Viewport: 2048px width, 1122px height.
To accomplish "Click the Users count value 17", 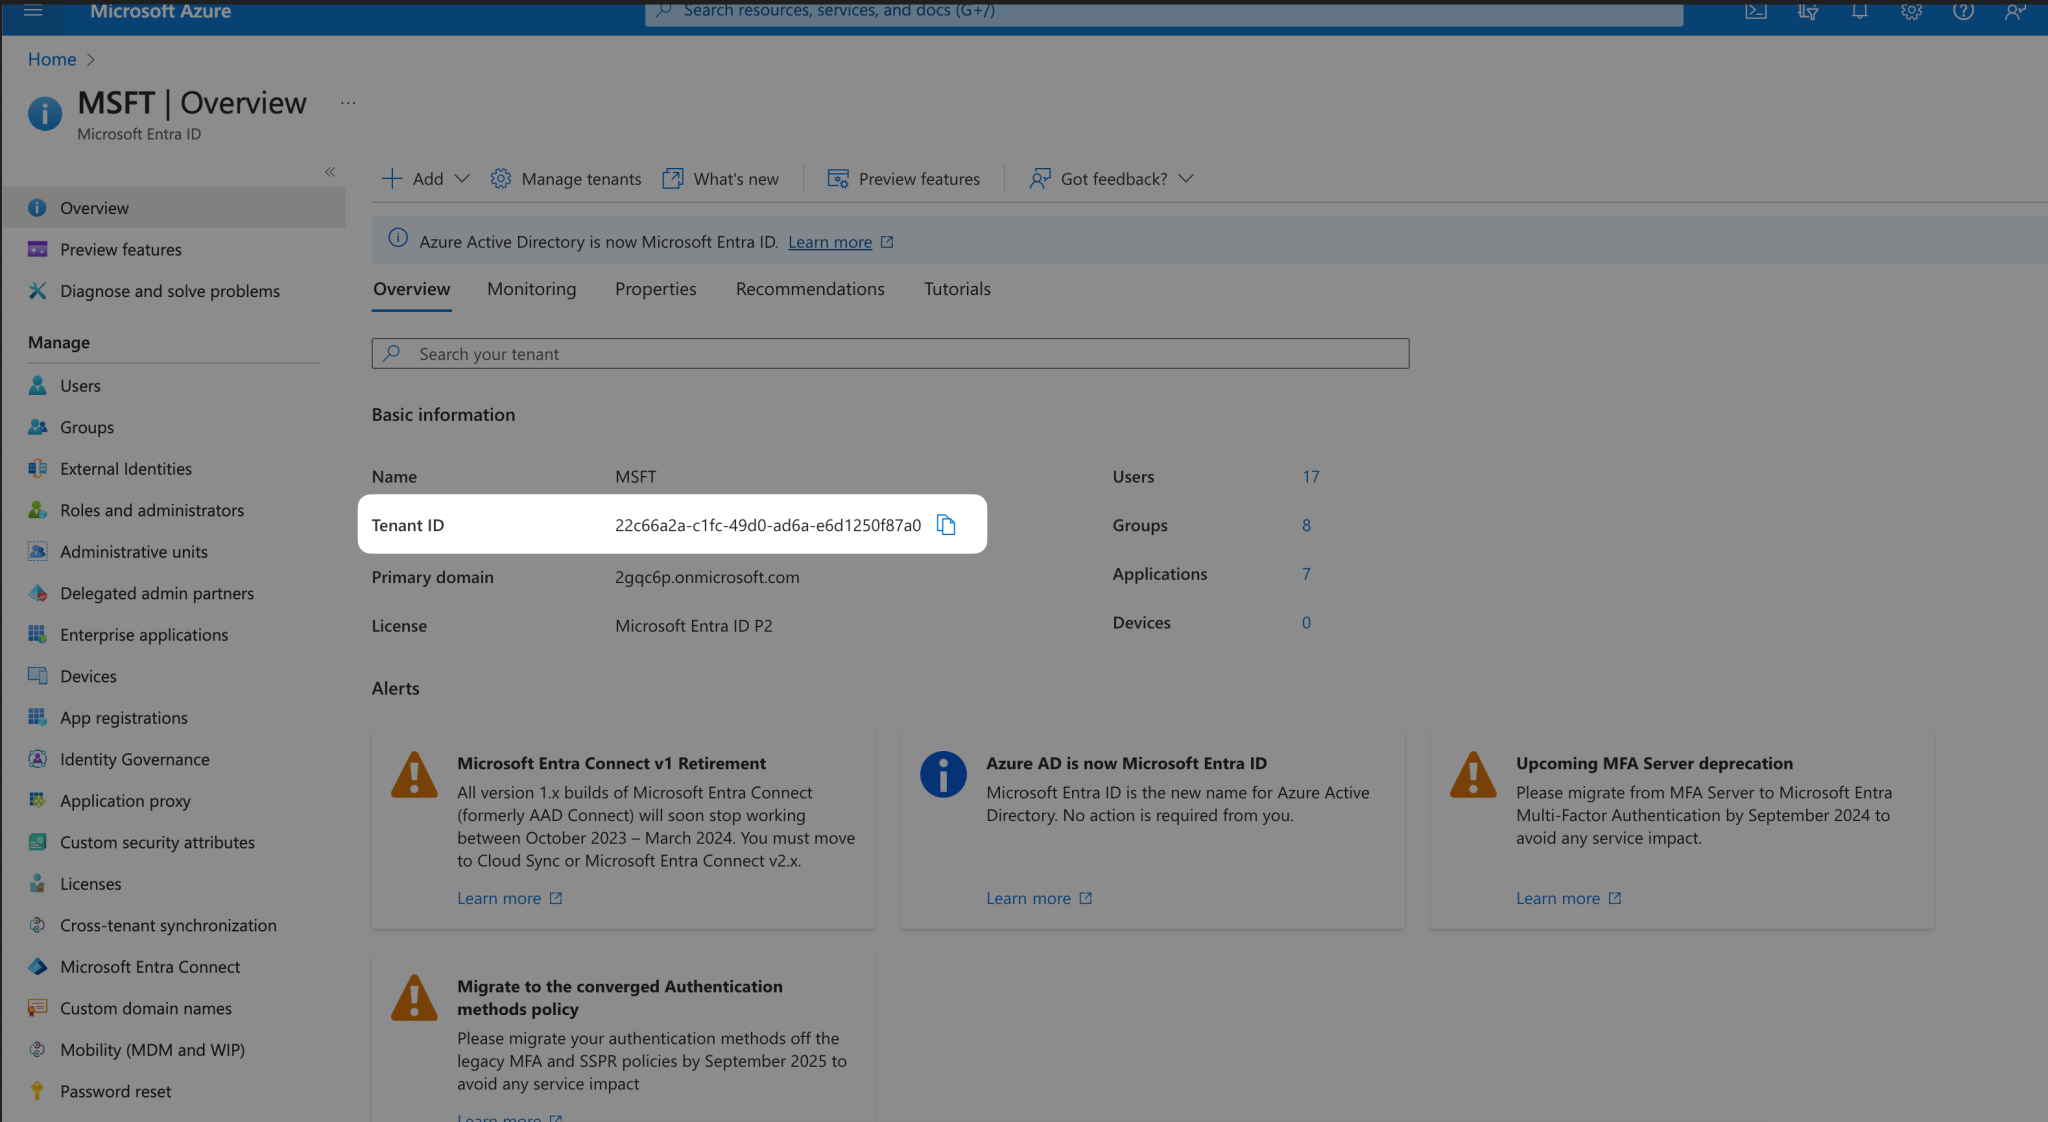I will (1311, 476).
